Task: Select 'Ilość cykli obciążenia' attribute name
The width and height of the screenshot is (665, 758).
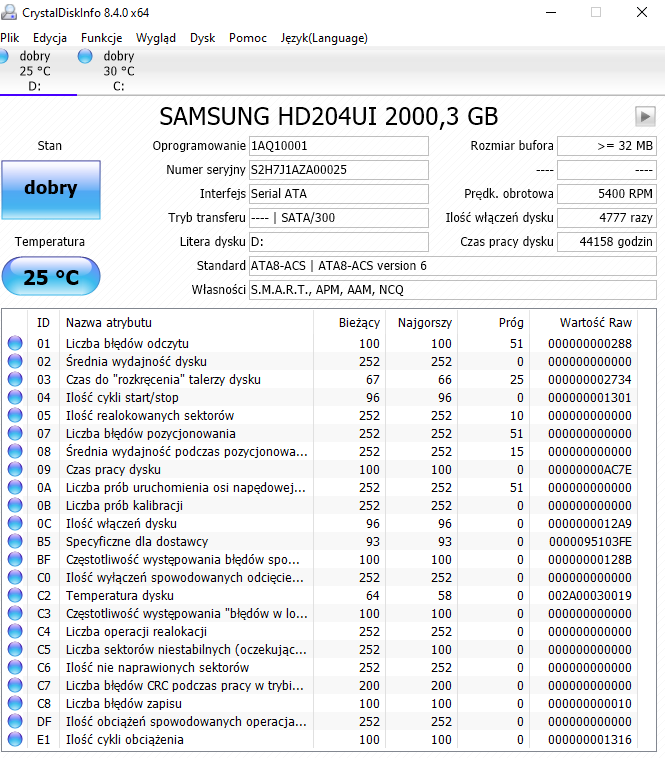Action: (125, 739)
